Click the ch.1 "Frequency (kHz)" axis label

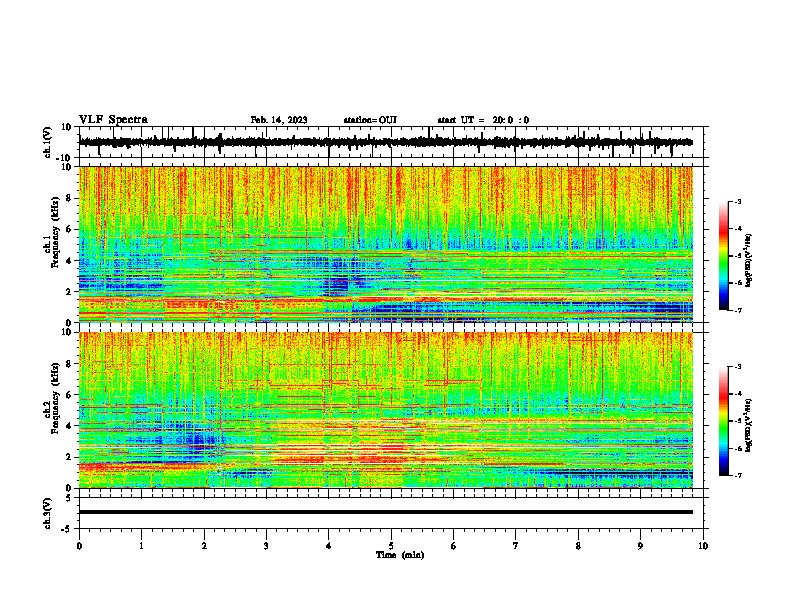tap(54, 232)
